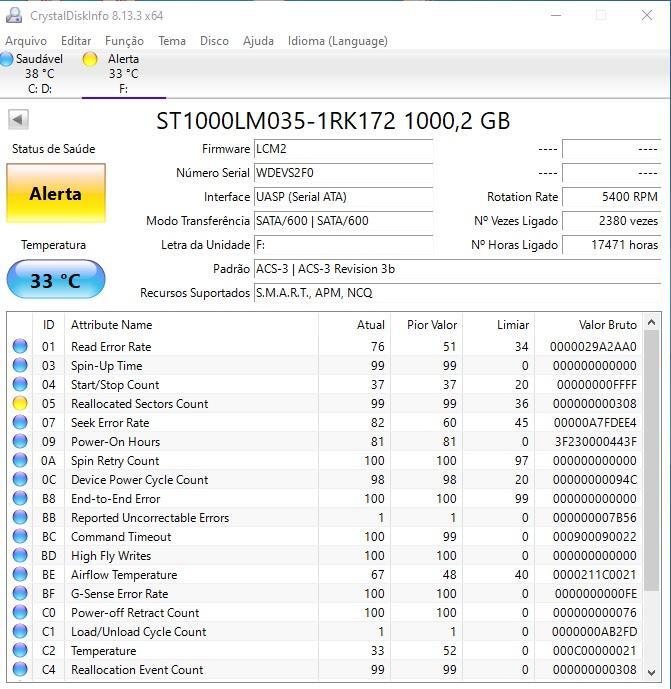
Task: Select raw value 3F230000443F of Power-On Hours
Action: 596,442
